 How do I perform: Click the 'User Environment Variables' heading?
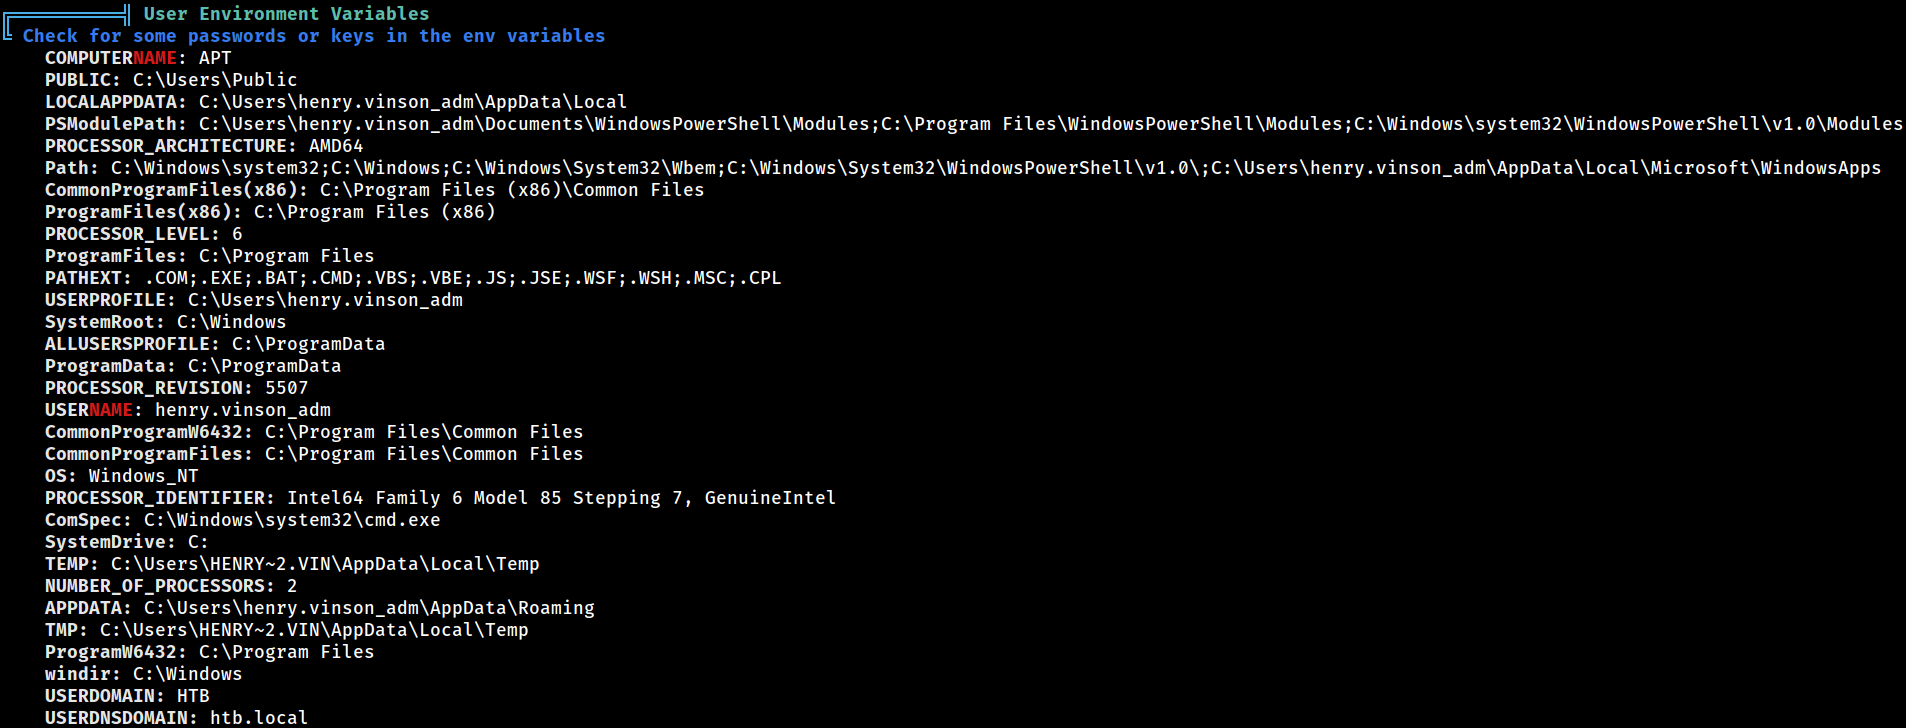coord(286,14)
